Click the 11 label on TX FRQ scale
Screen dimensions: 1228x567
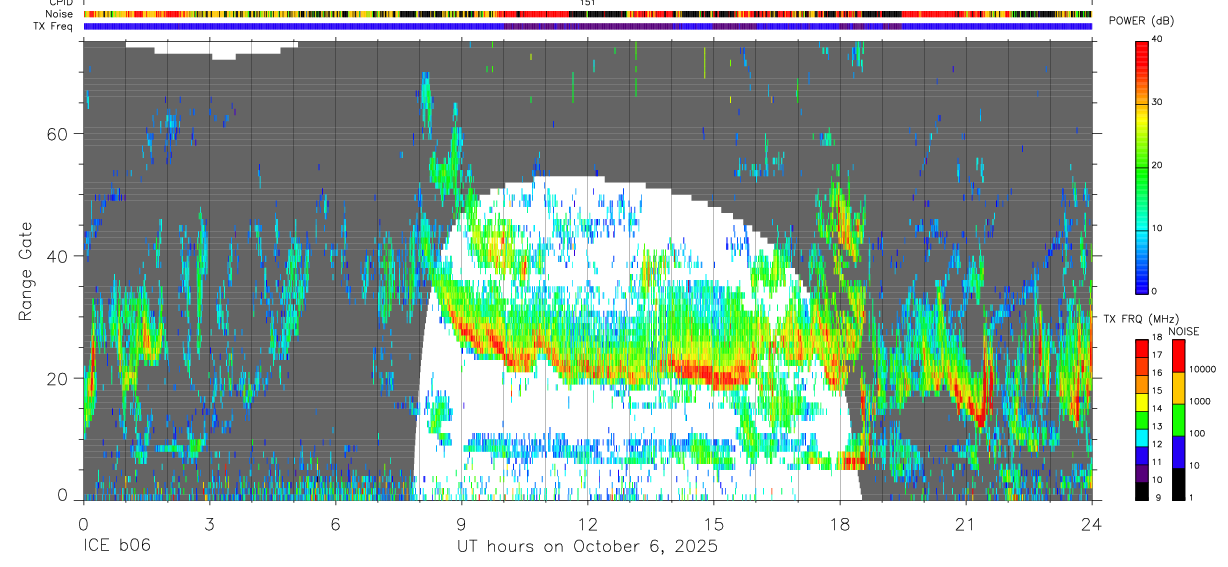1157,463
